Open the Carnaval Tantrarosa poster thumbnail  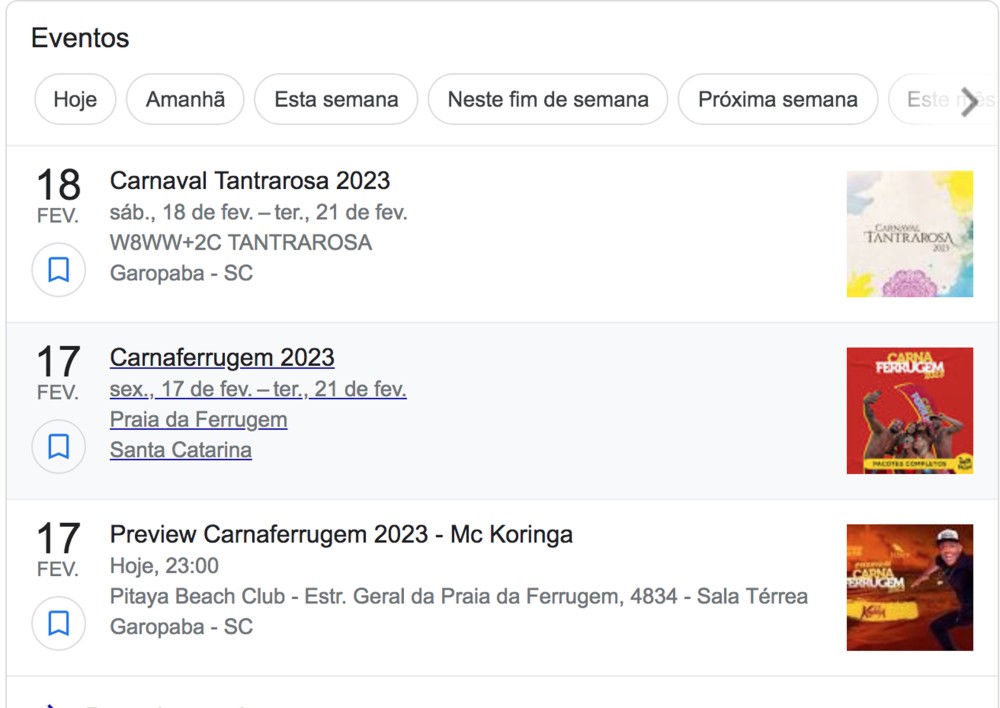point(909,234)
